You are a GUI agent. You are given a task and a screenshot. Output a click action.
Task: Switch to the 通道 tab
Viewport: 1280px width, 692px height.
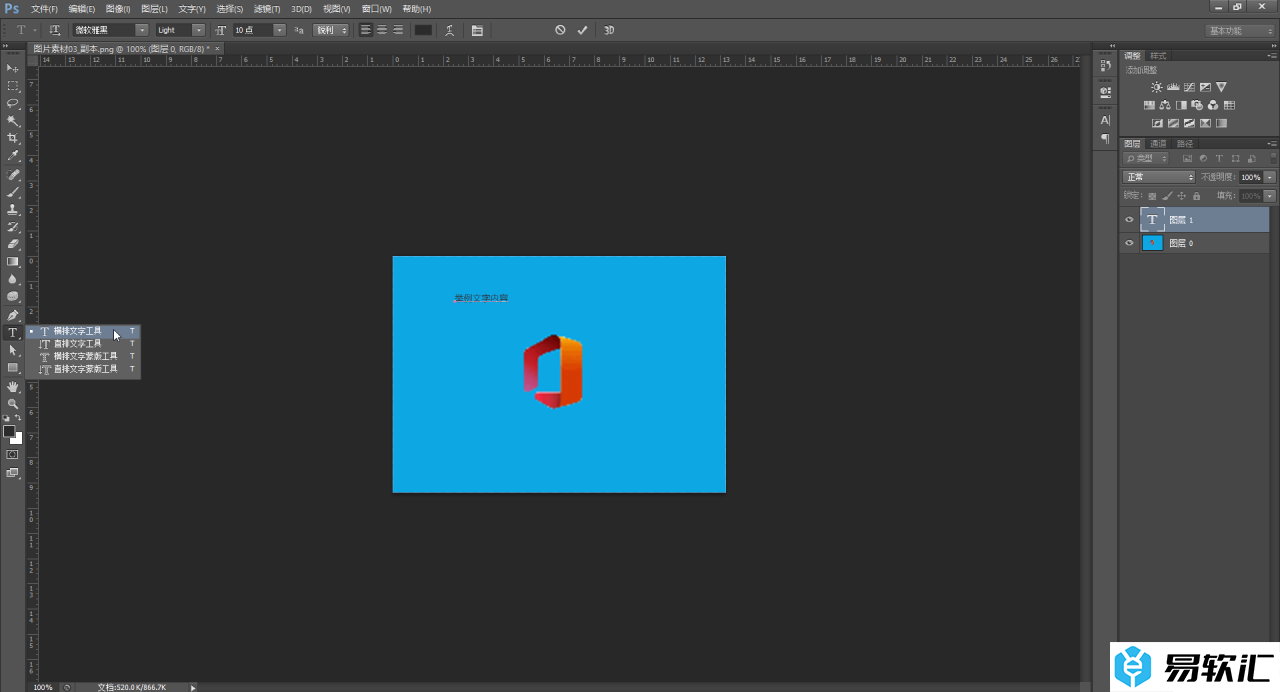pyautogui.click(x=1158, y=143)
